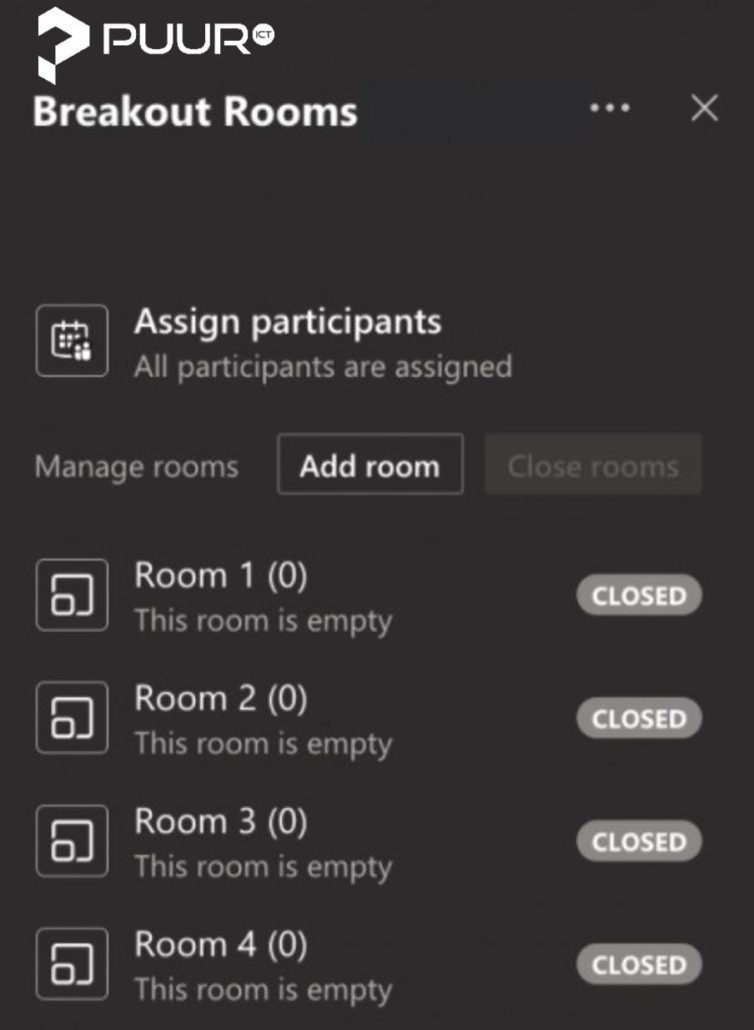Select the Room 3 breakout room icon

[71, 840]
